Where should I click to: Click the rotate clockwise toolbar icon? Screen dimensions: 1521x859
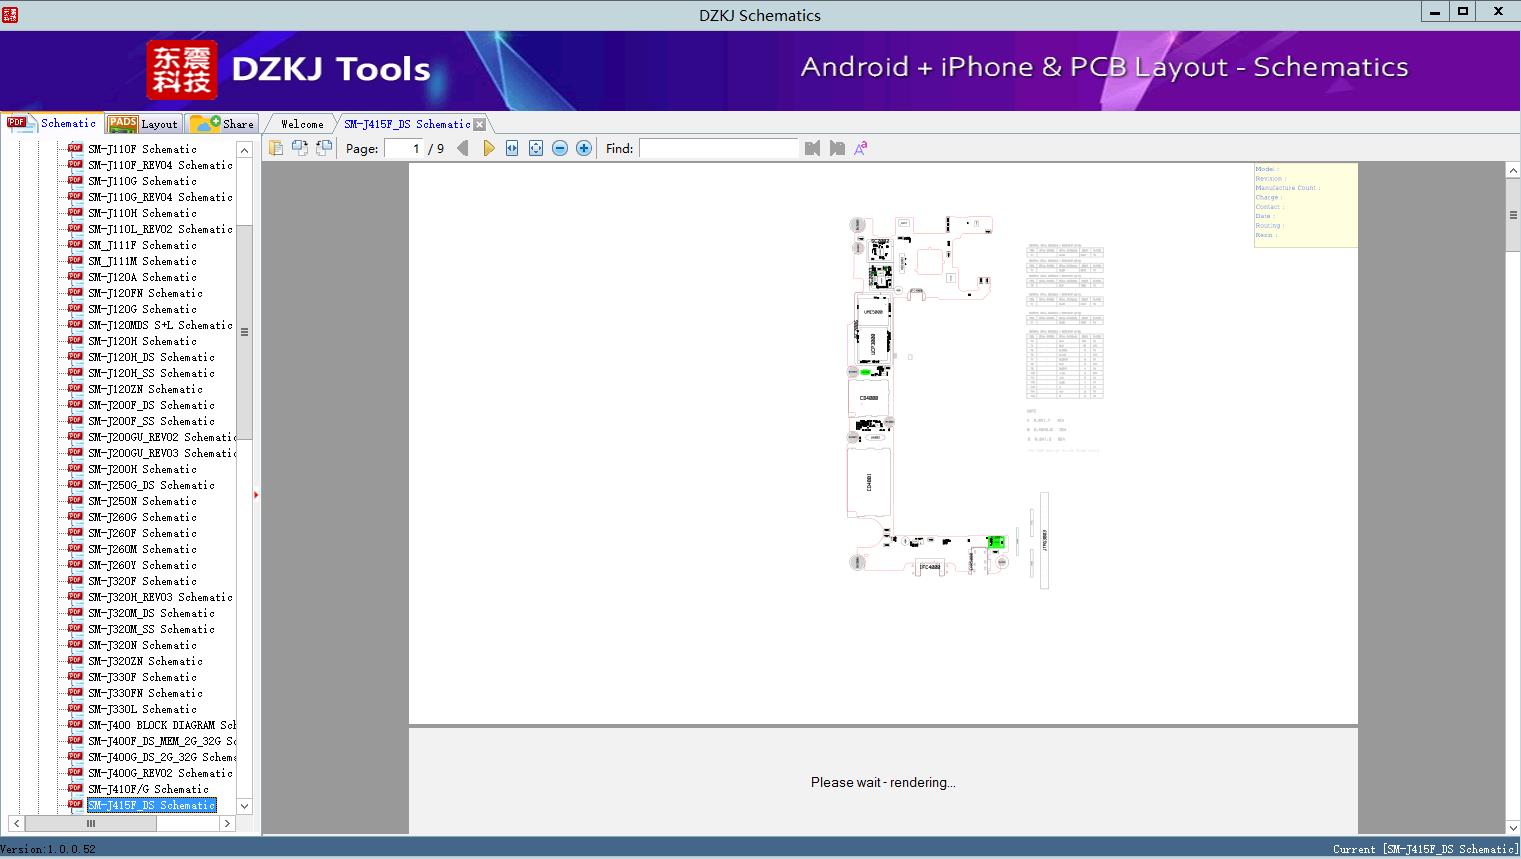(324, 148)
